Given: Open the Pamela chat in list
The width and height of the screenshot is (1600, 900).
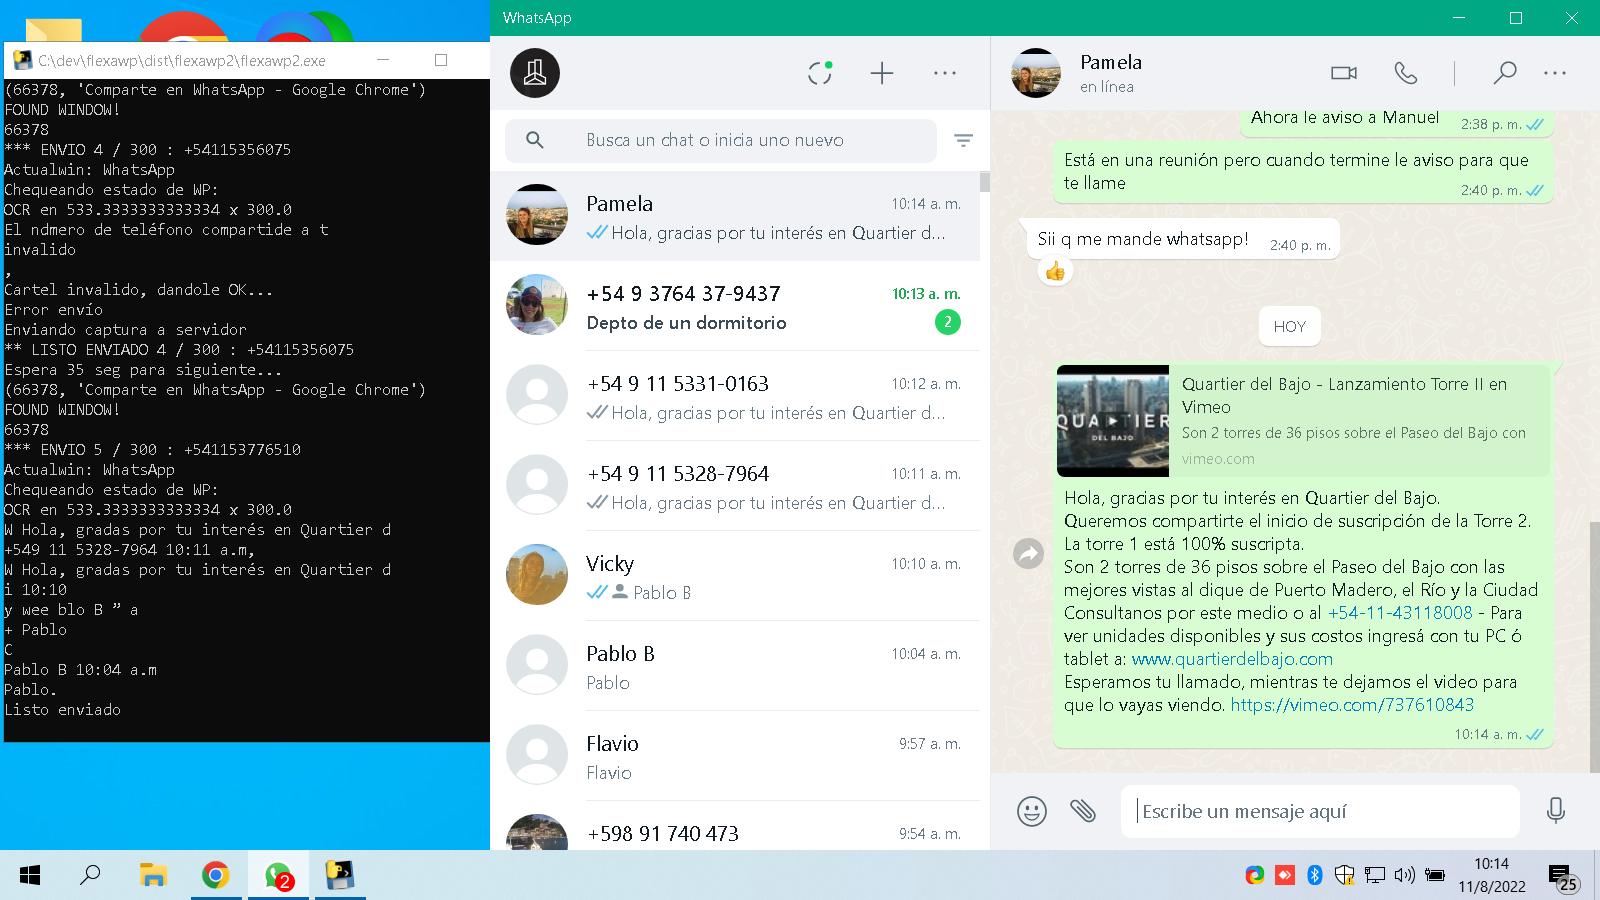Looking at the screenshot, I should 735,216.
